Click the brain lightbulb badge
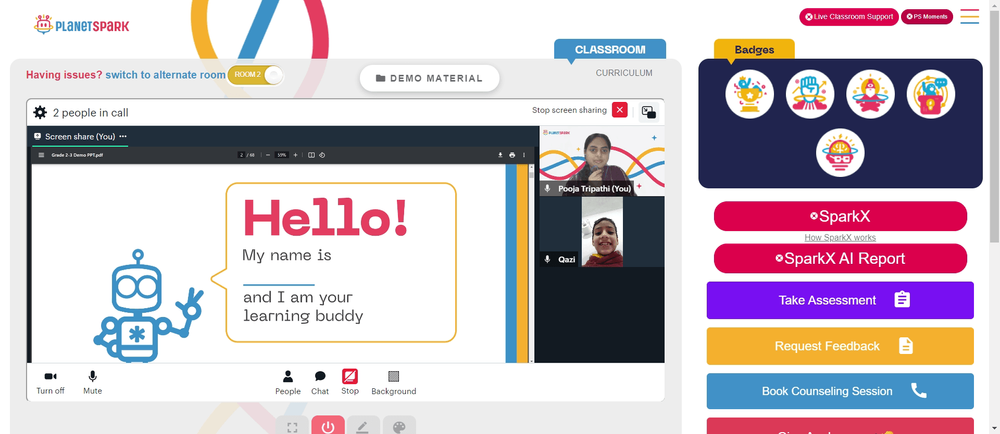The width and height of the screenshot is (1000, 434). pyautogui.click(x=840, y=152)
